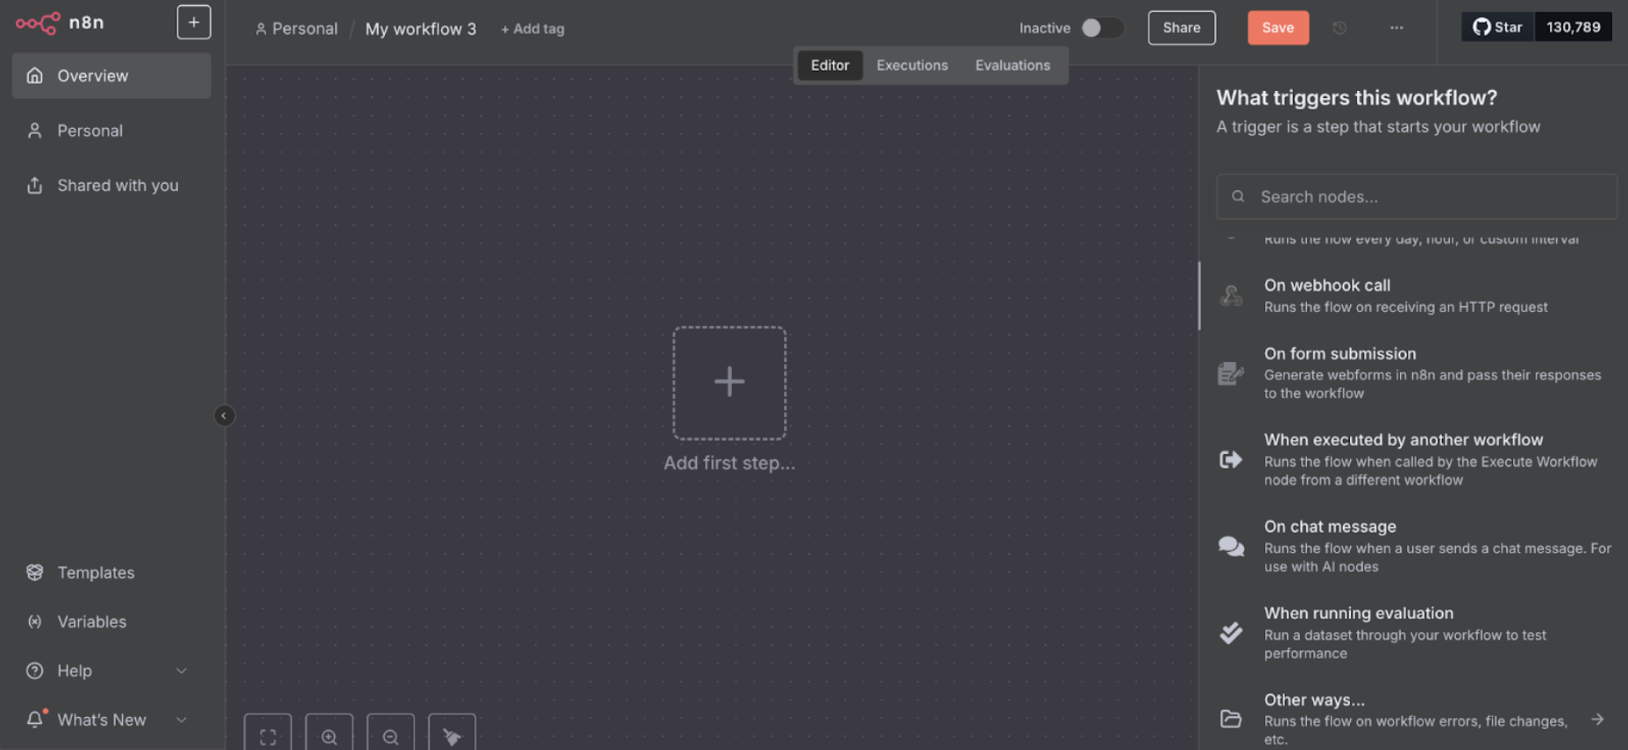Click the GitHub Star button
1628x750 pixels.
click(1497, 27)
